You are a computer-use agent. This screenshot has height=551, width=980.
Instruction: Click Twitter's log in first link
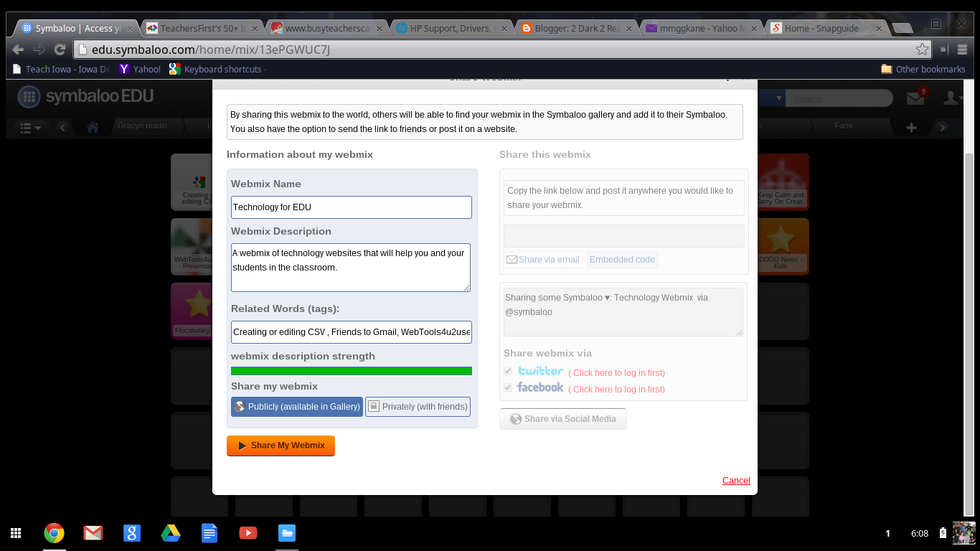(616, 373)
